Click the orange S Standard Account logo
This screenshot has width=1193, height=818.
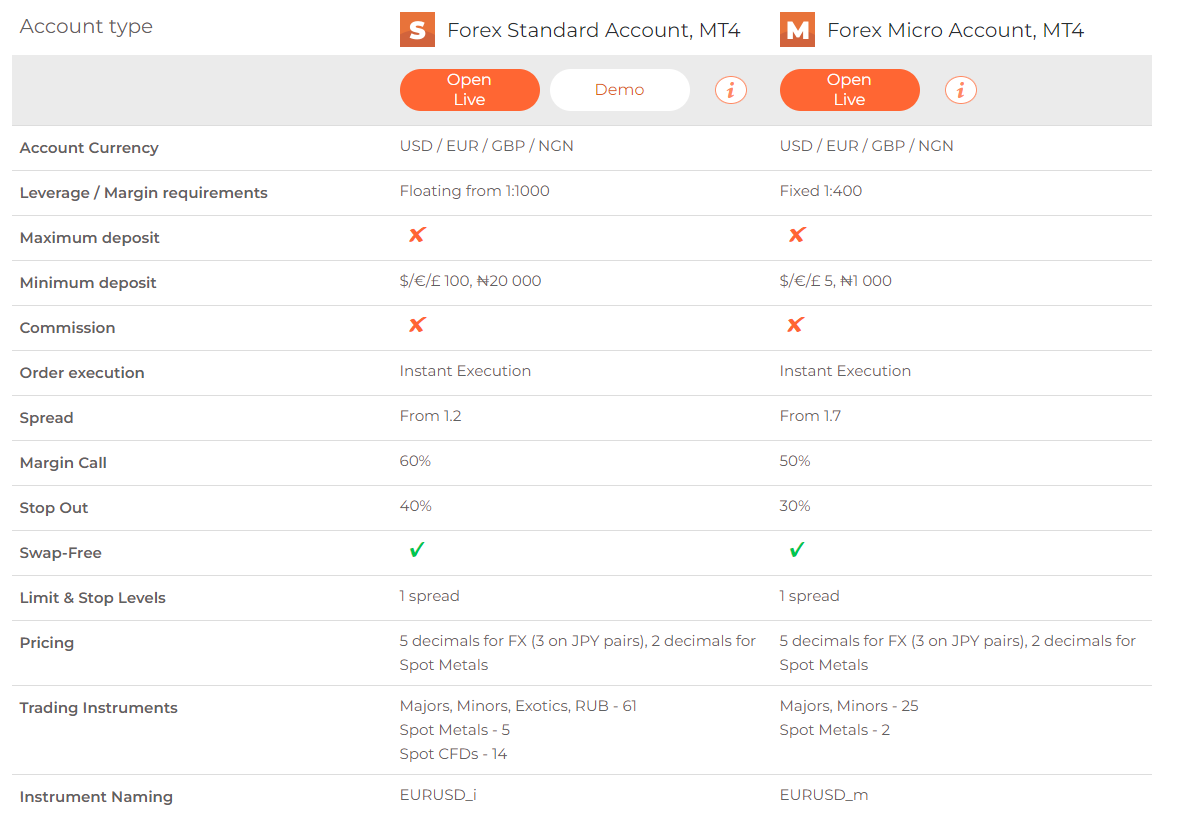[417, 30]
